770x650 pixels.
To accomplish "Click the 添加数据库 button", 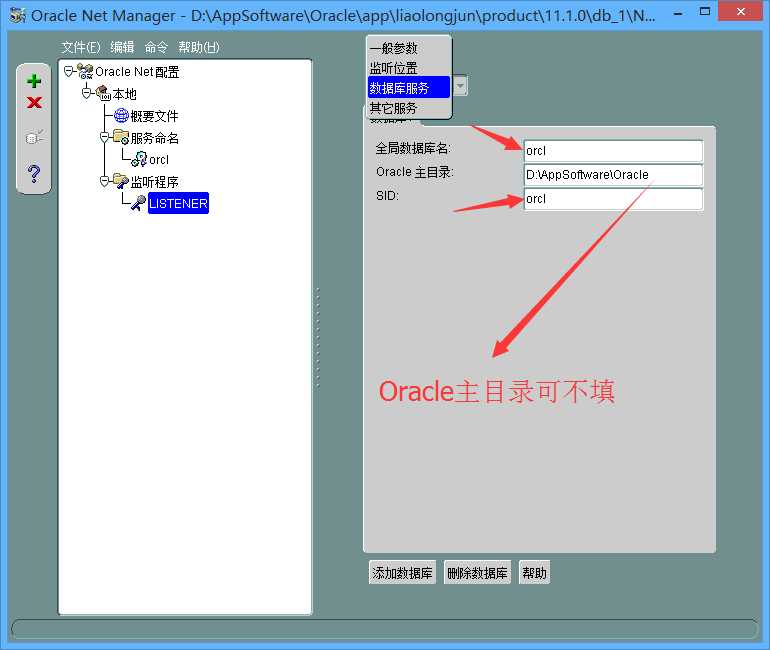I will click(x=402, y=573).
